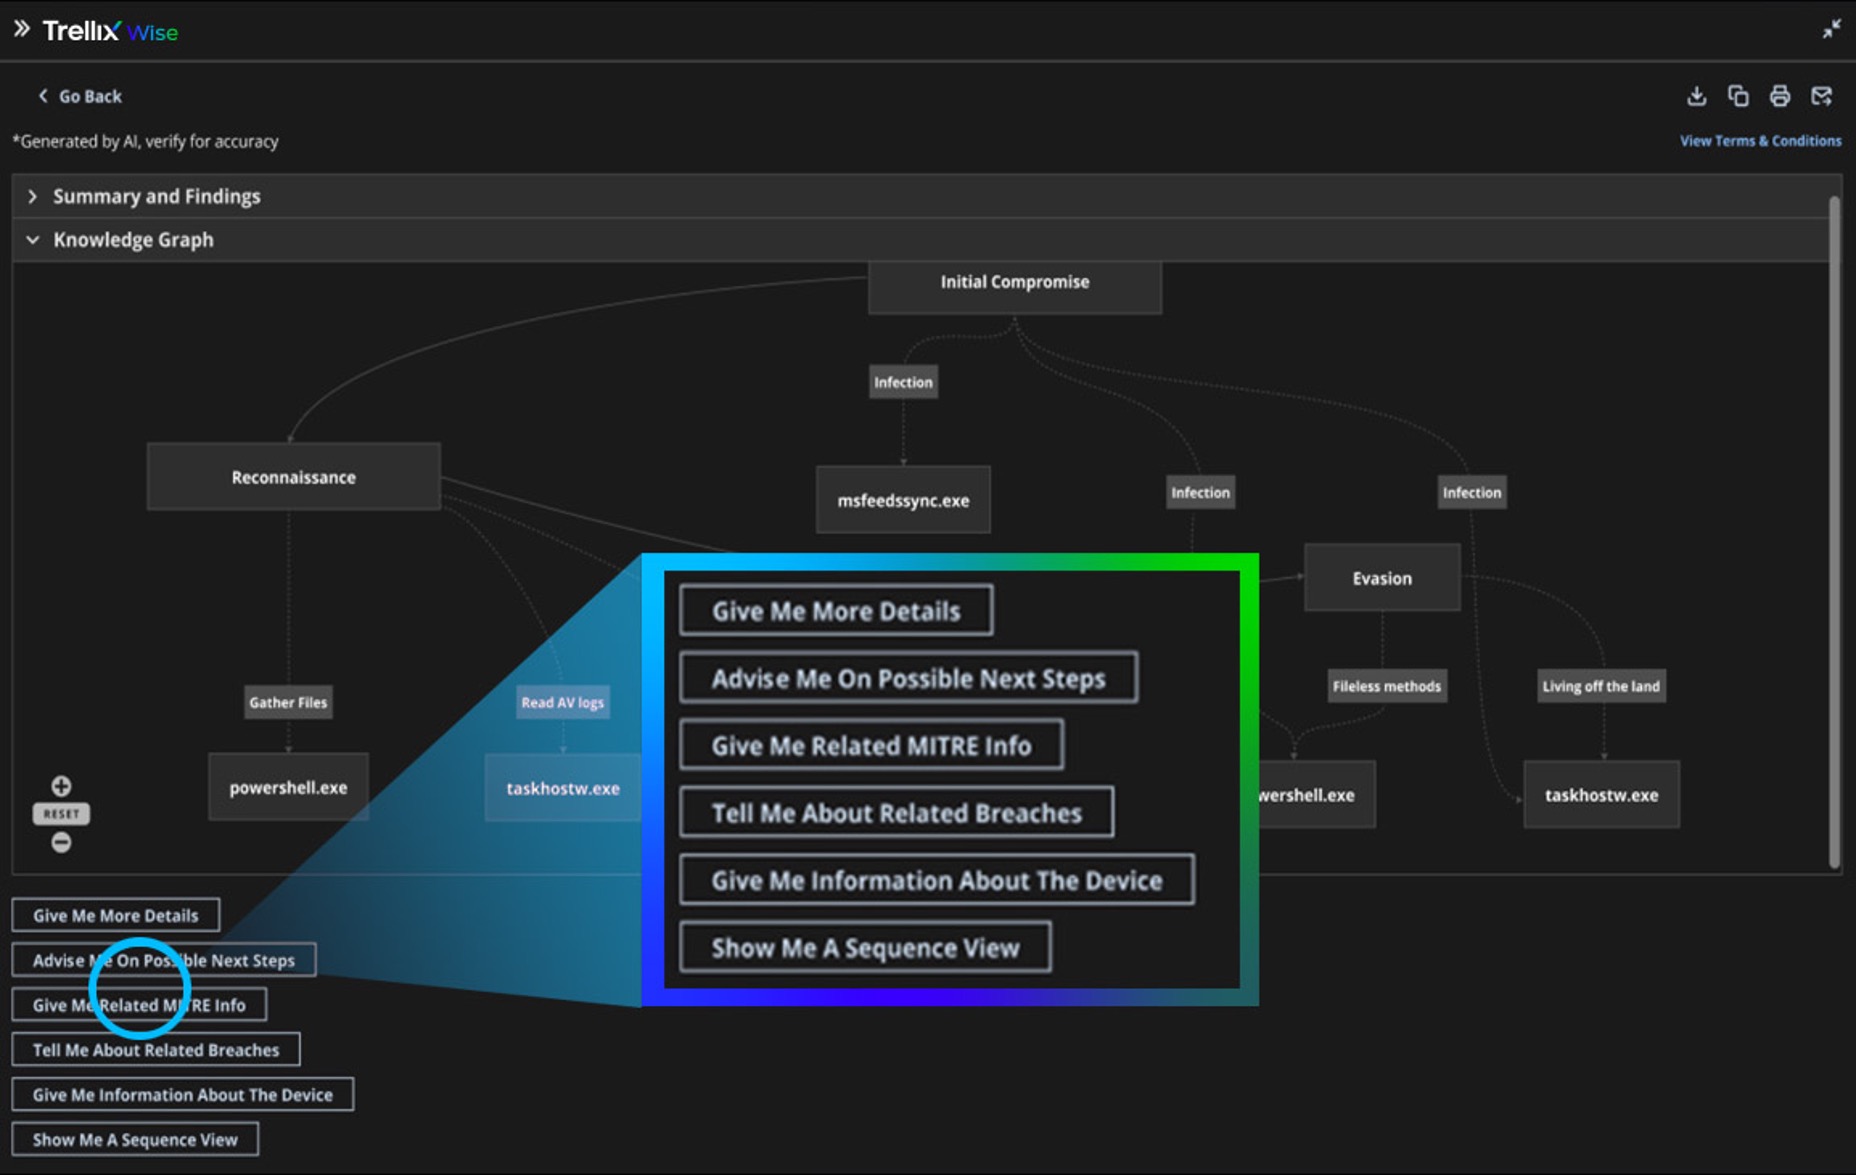Image resolution: width=1856 pixels, height=1176 pixels.
Task: Select the Initial Compromise graph node
Action: click(x=1014, y=284)
